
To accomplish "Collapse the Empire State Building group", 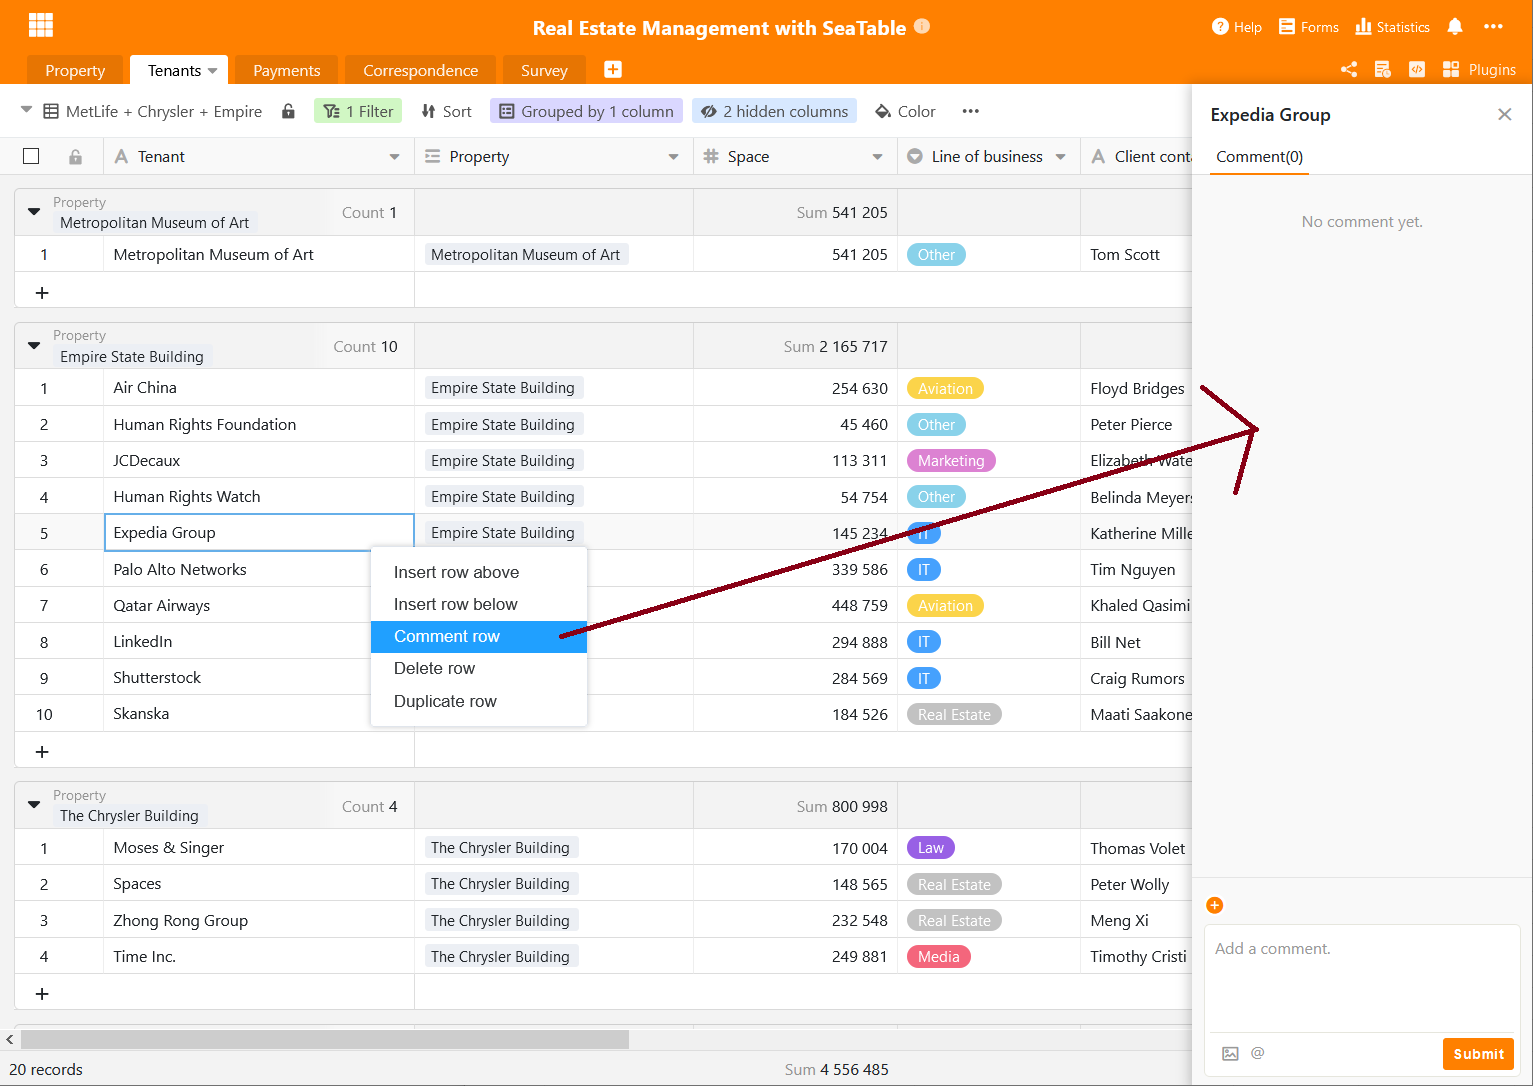I will [x=34, y=346].
